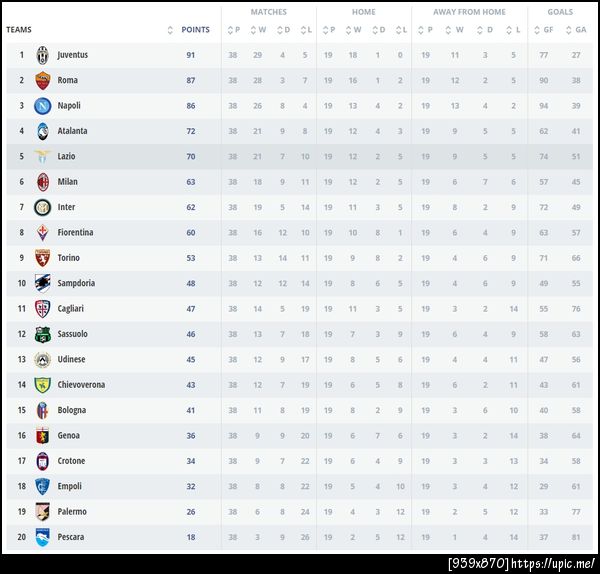Select the Palermo table row name
The width and height of the screenshot is (600, 574).
coord(72,512)
